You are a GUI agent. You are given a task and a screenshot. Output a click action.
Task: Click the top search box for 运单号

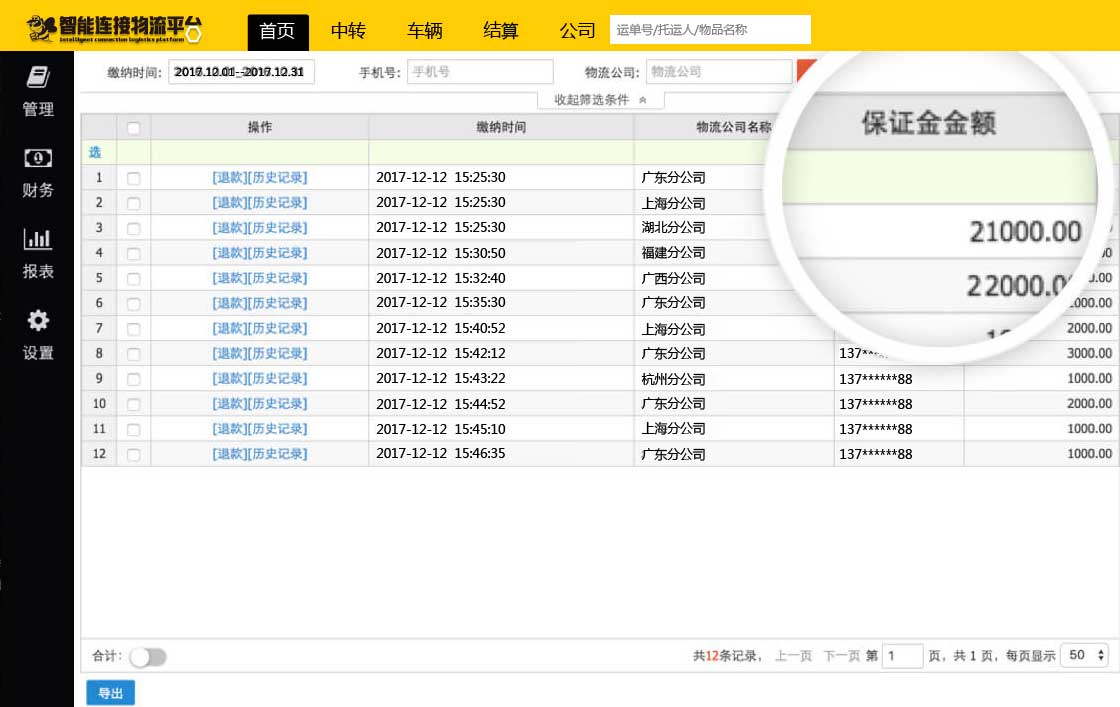(710, 30)
